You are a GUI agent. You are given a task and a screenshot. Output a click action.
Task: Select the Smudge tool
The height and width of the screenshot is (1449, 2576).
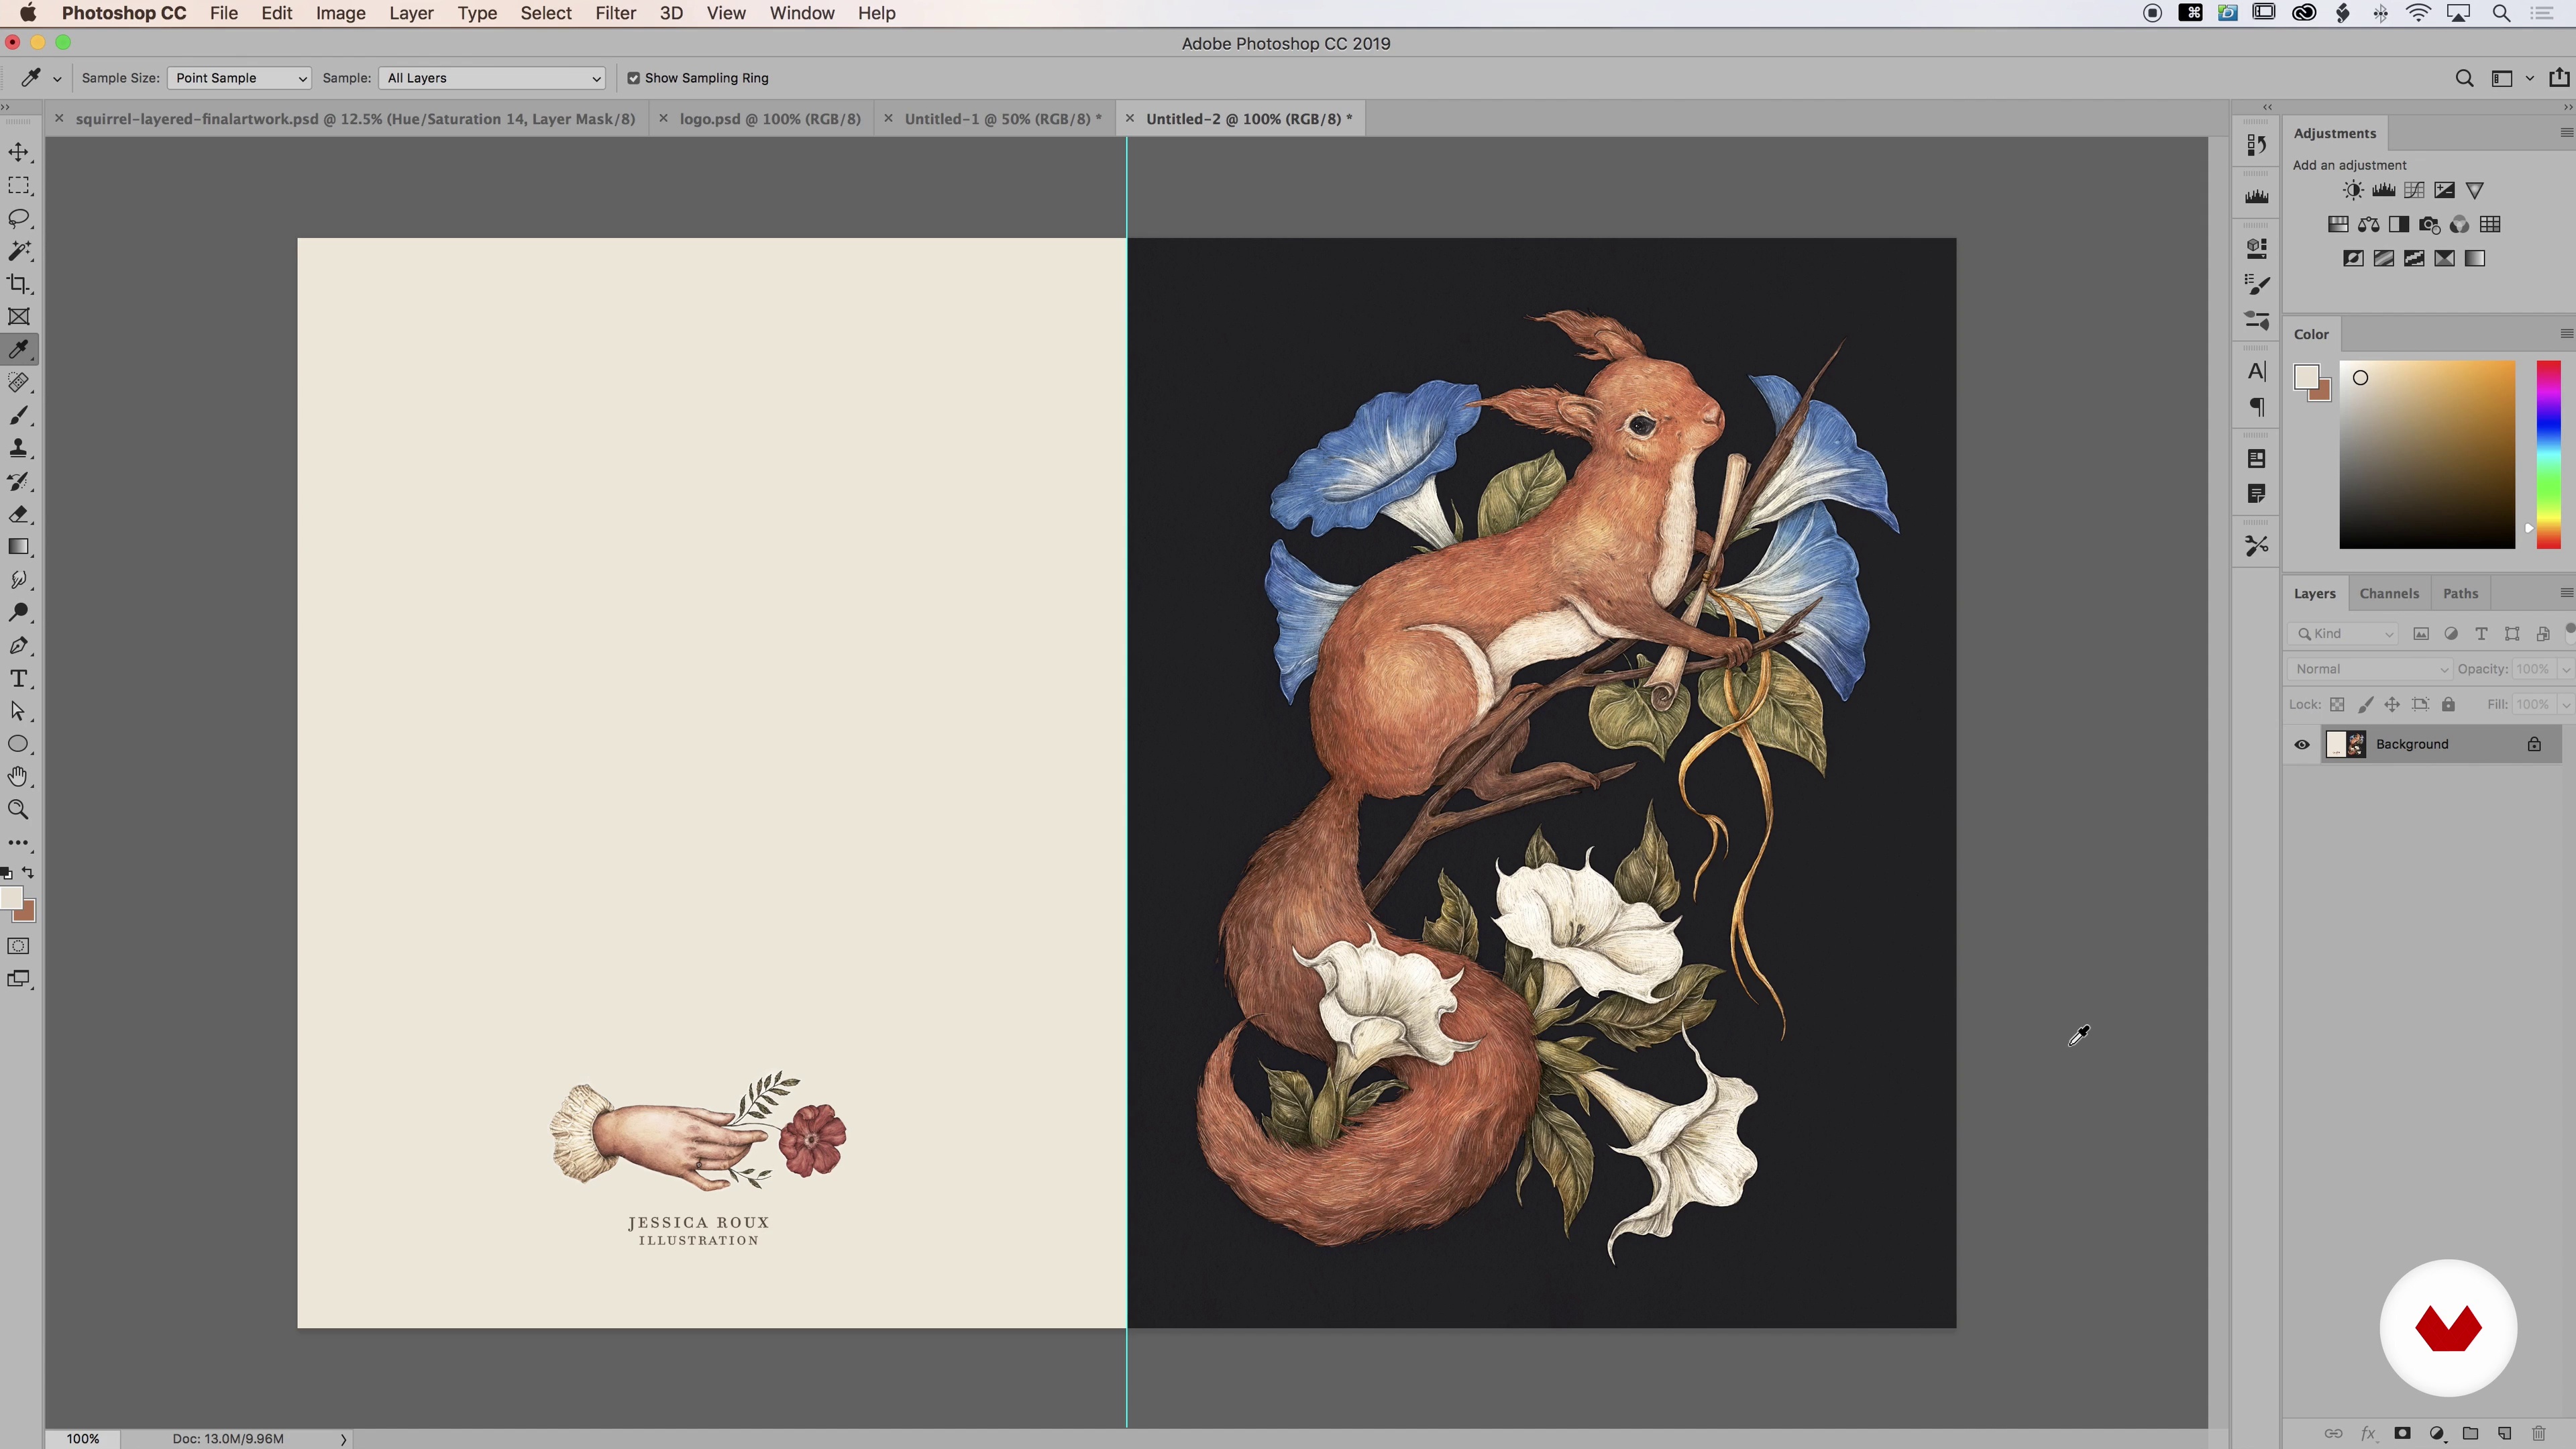19,580
